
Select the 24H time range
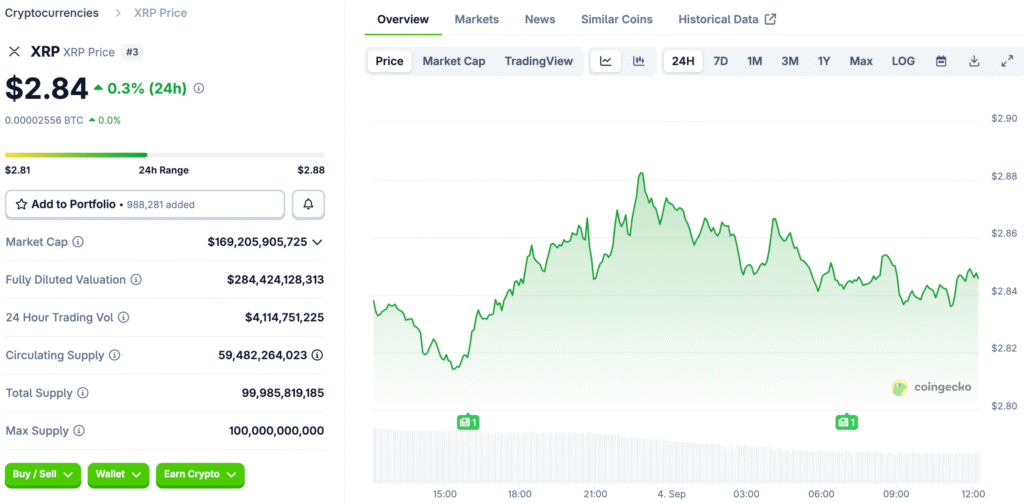coord(683,61)
